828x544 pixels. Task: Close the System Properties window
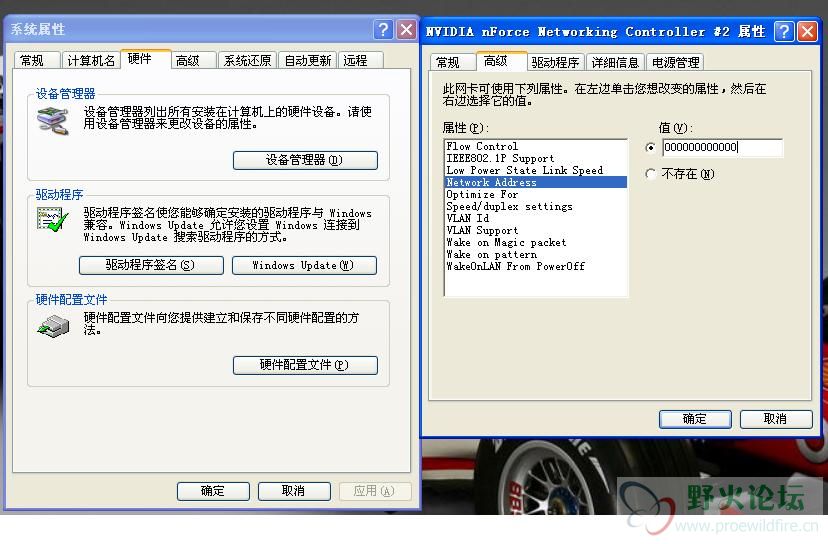click(406, 30)
